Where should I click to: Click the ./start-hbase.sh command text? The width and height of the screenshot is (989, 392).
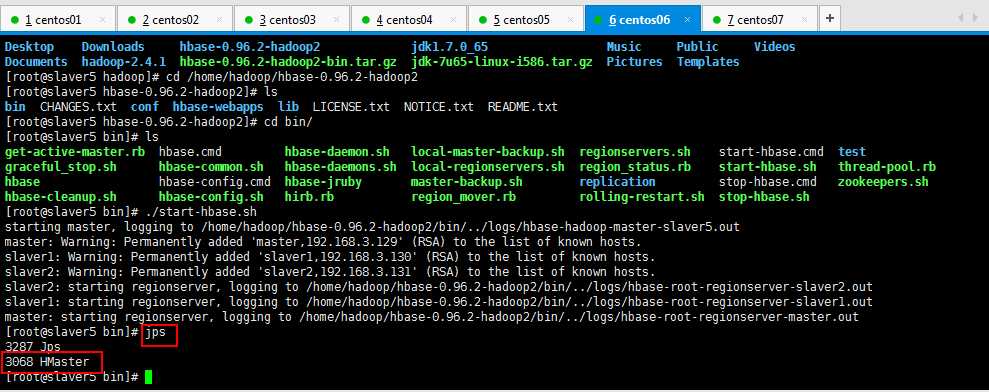[x=201, y=211]
